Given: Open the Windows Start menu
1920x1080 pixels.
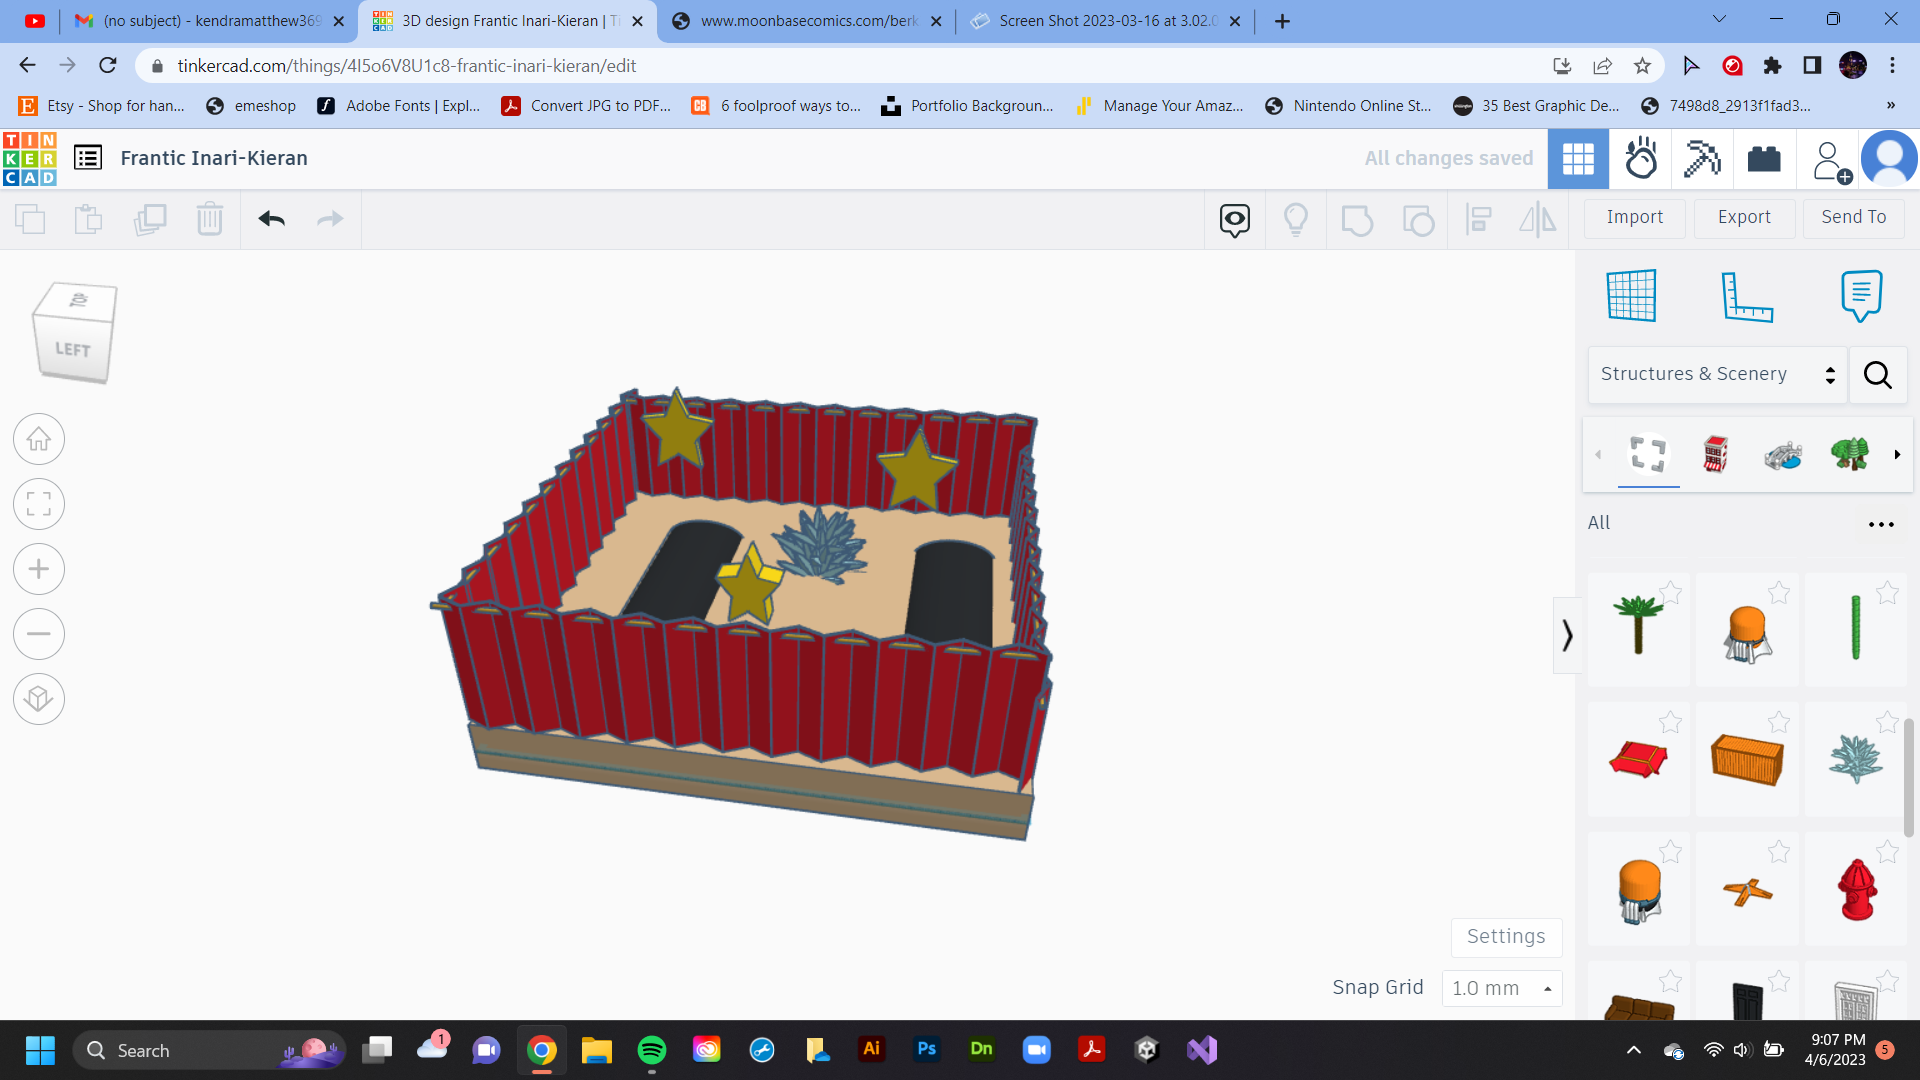Looking at the screenshot, I should click(40, 1050).
